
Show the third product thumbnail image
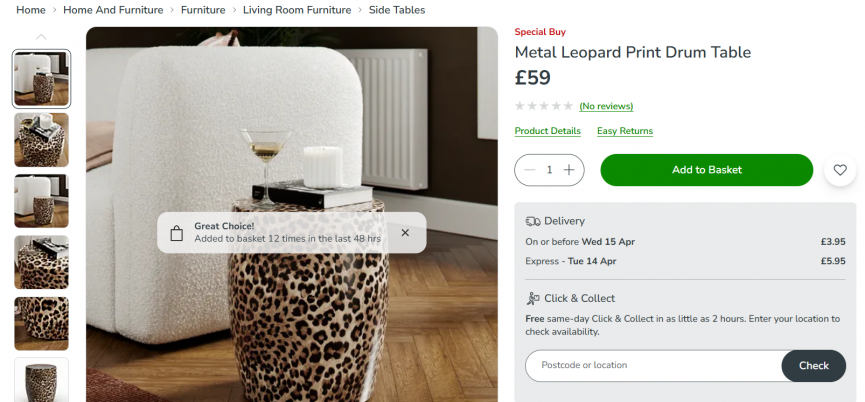[41, 201]
